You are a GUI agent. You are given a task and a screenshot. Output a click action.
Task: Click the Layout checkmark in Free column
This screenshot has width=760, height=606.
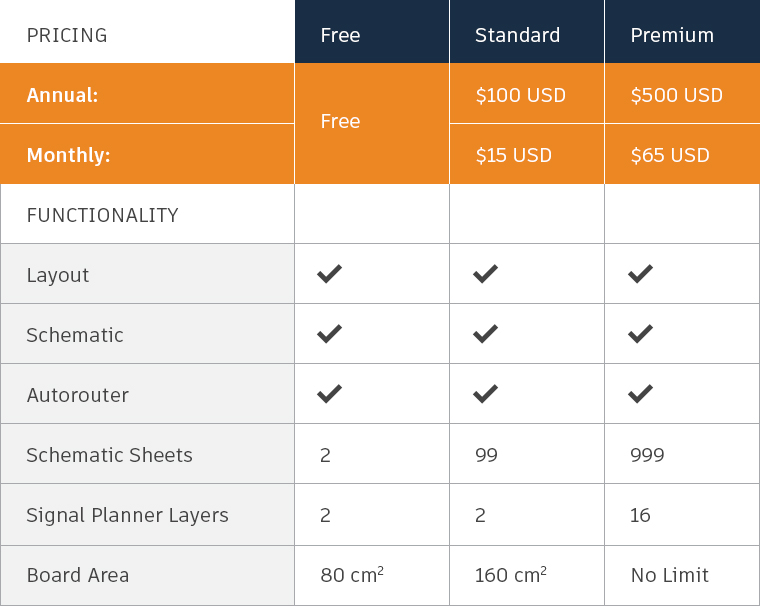coord(329,274)
